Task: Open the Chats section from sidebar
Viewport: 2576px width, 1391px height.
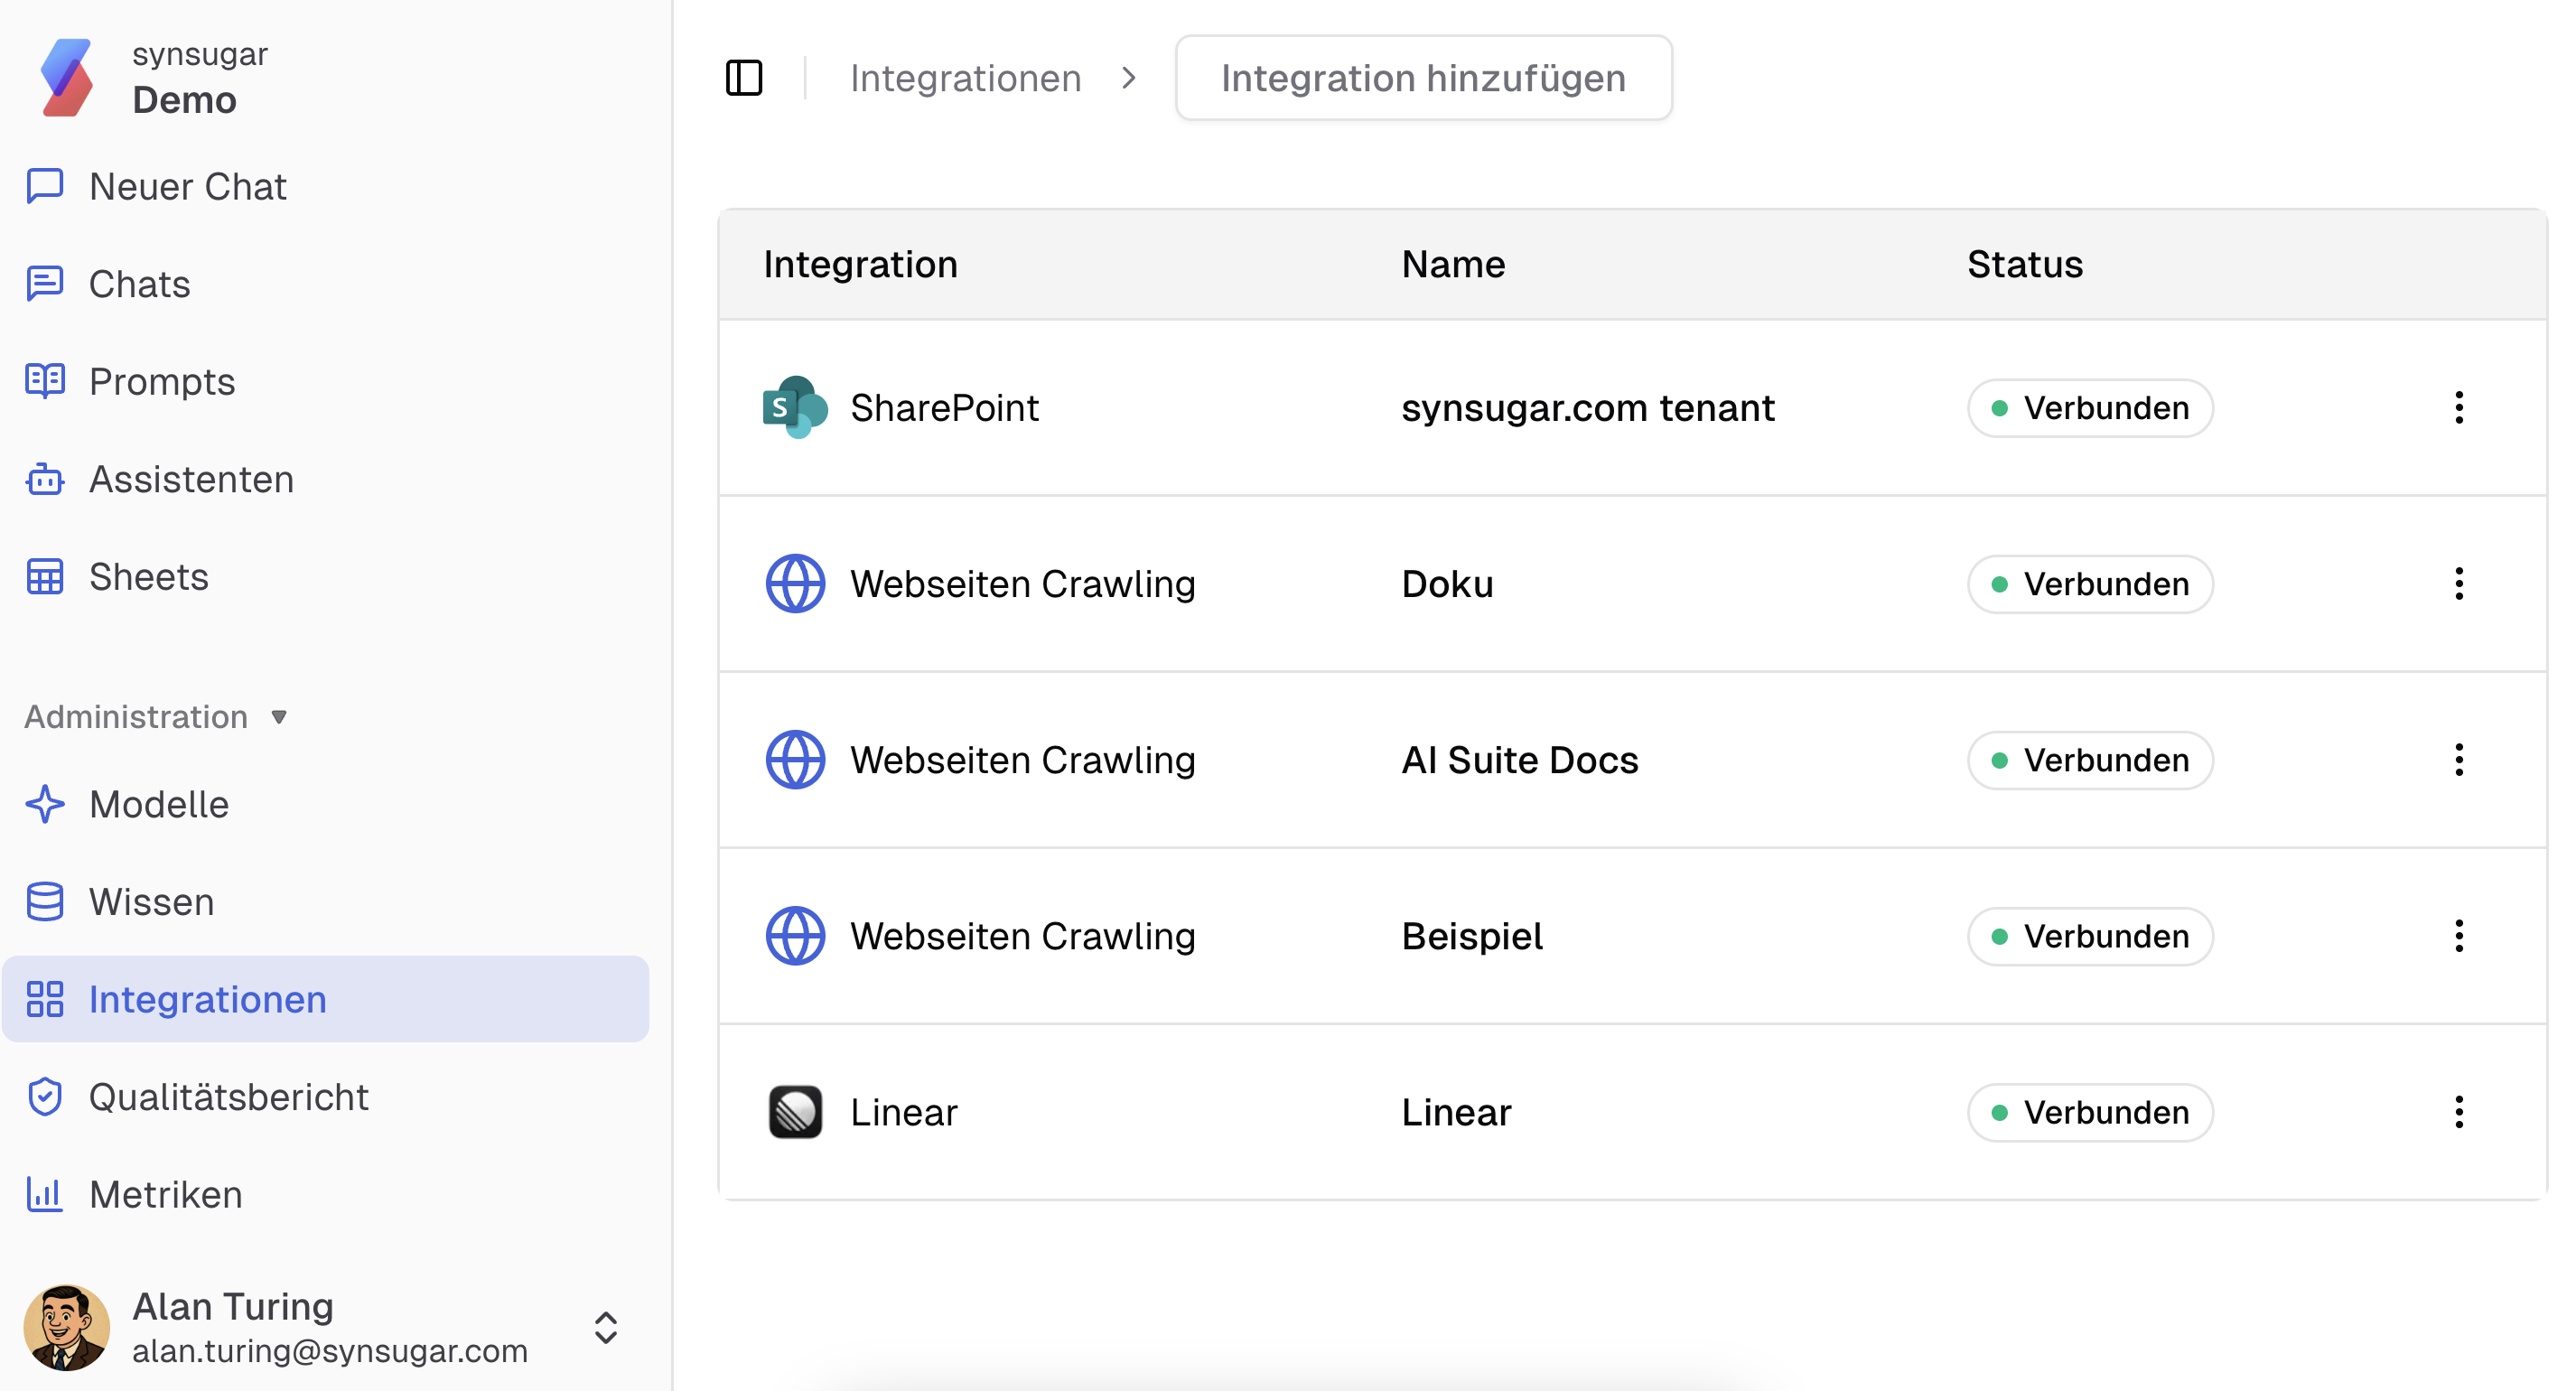Action: click(139, 283)
